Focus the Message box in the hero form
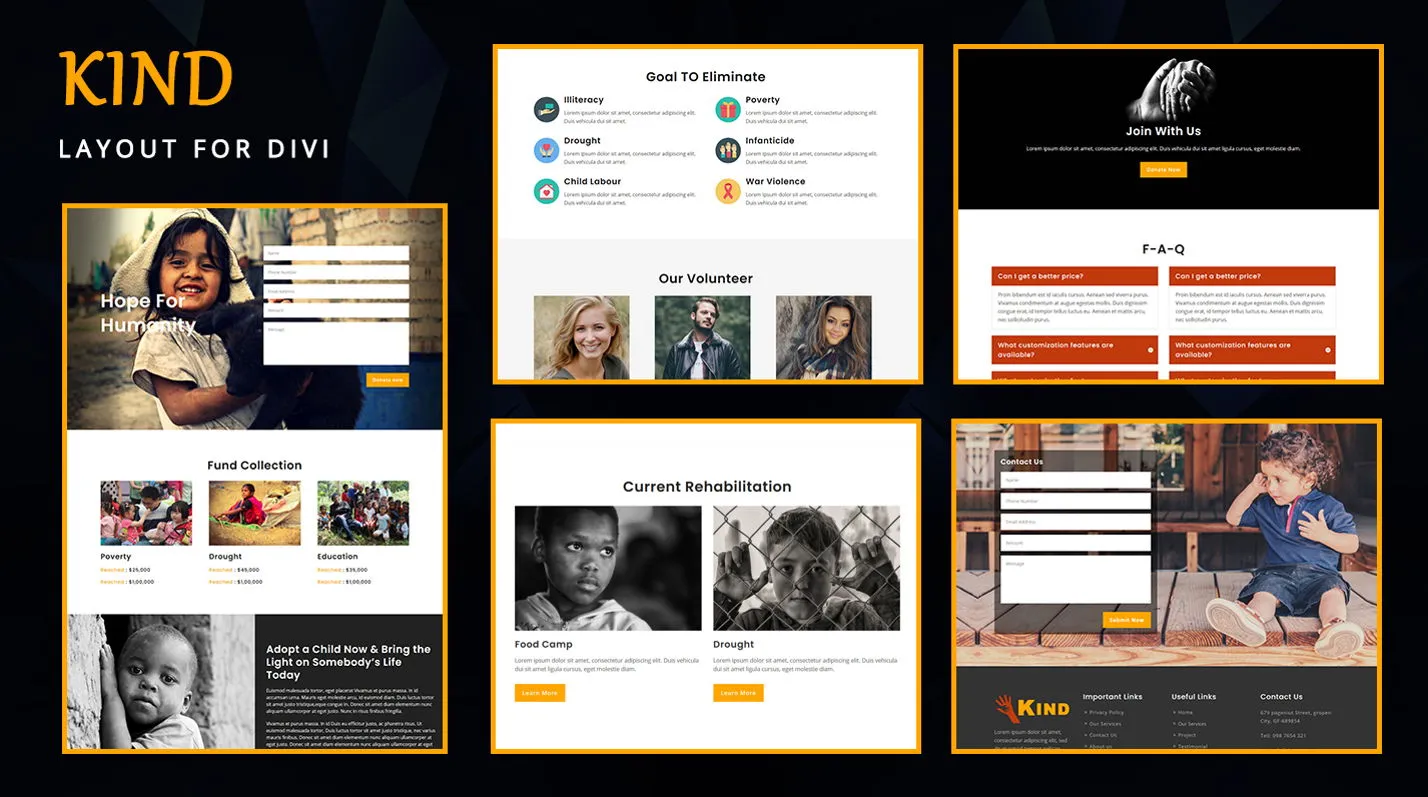Viewport: 1428px width, 797px height. (x=336, y=343)
